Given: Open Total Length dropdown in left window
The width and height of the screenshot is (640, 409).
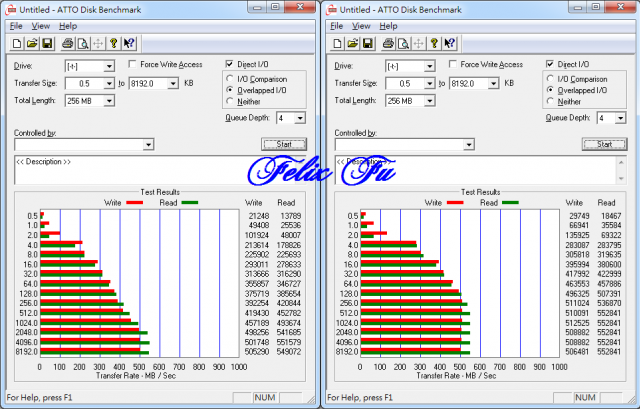Looking at the screenshot, I should click(x=109, y=101).
